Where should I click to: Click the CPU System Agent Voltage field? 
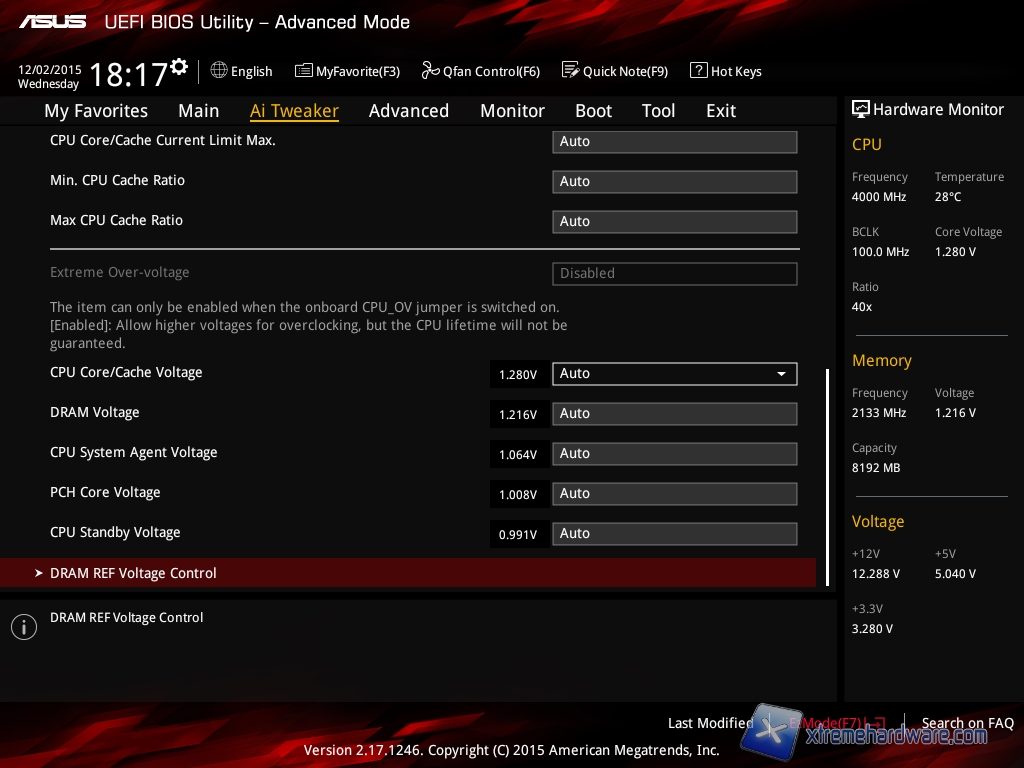click(x=674, y=454)
